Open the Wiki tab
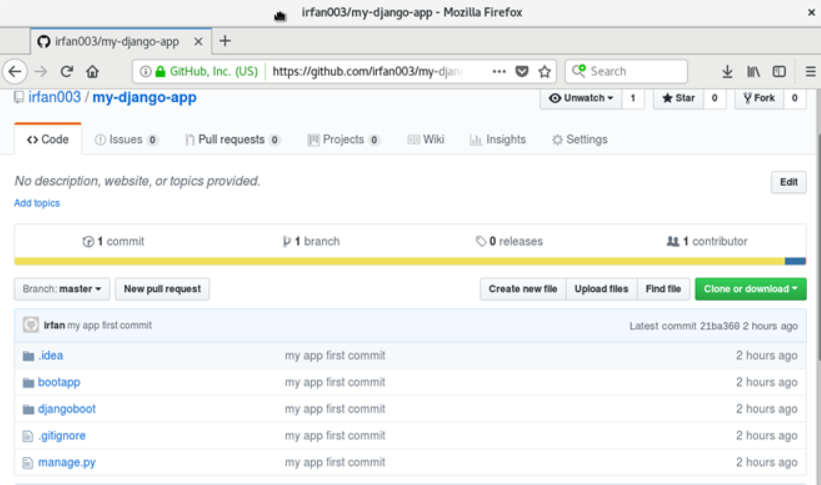Image resolution: width=821 pixels, height=485 pixels. click(x=426, y=139)
